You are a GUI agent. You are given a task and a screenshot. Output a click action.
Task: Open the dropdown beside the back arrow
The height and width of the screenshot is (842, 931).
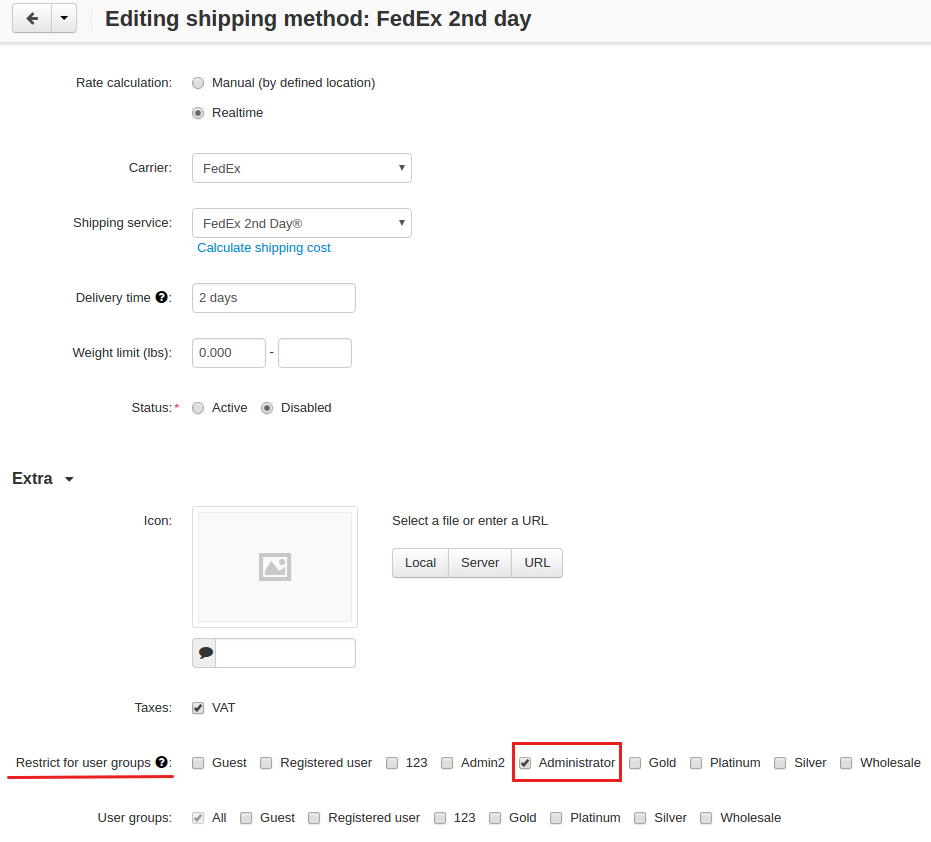click(x=64, y=18)
